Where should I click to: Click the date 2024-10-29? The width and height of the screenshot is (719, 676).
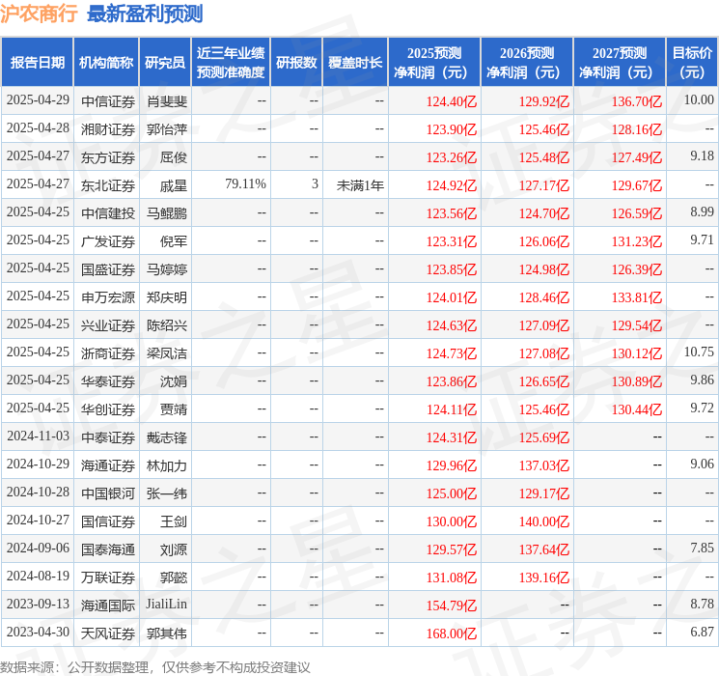coord(38,464)
